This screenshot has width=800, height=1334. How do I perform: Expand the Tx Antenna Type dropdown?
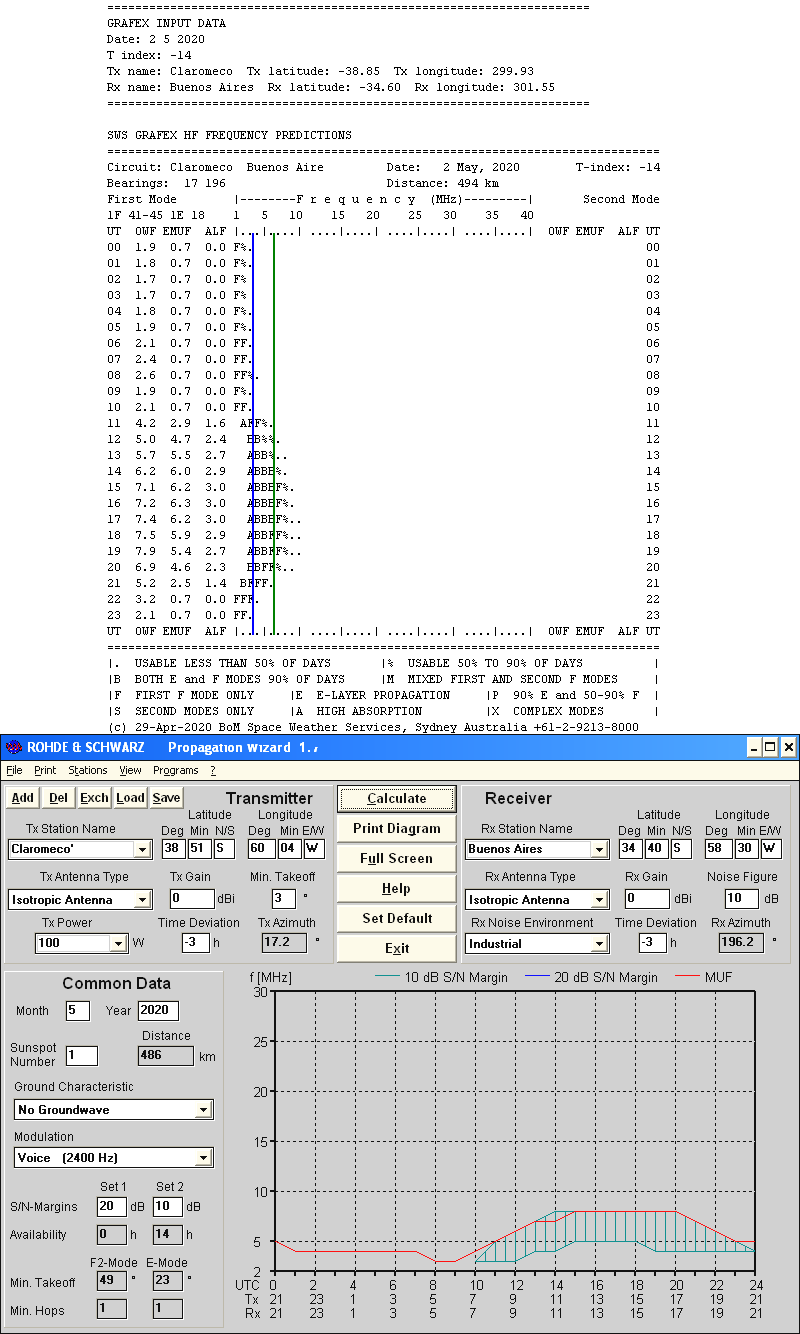click(142, 899)
